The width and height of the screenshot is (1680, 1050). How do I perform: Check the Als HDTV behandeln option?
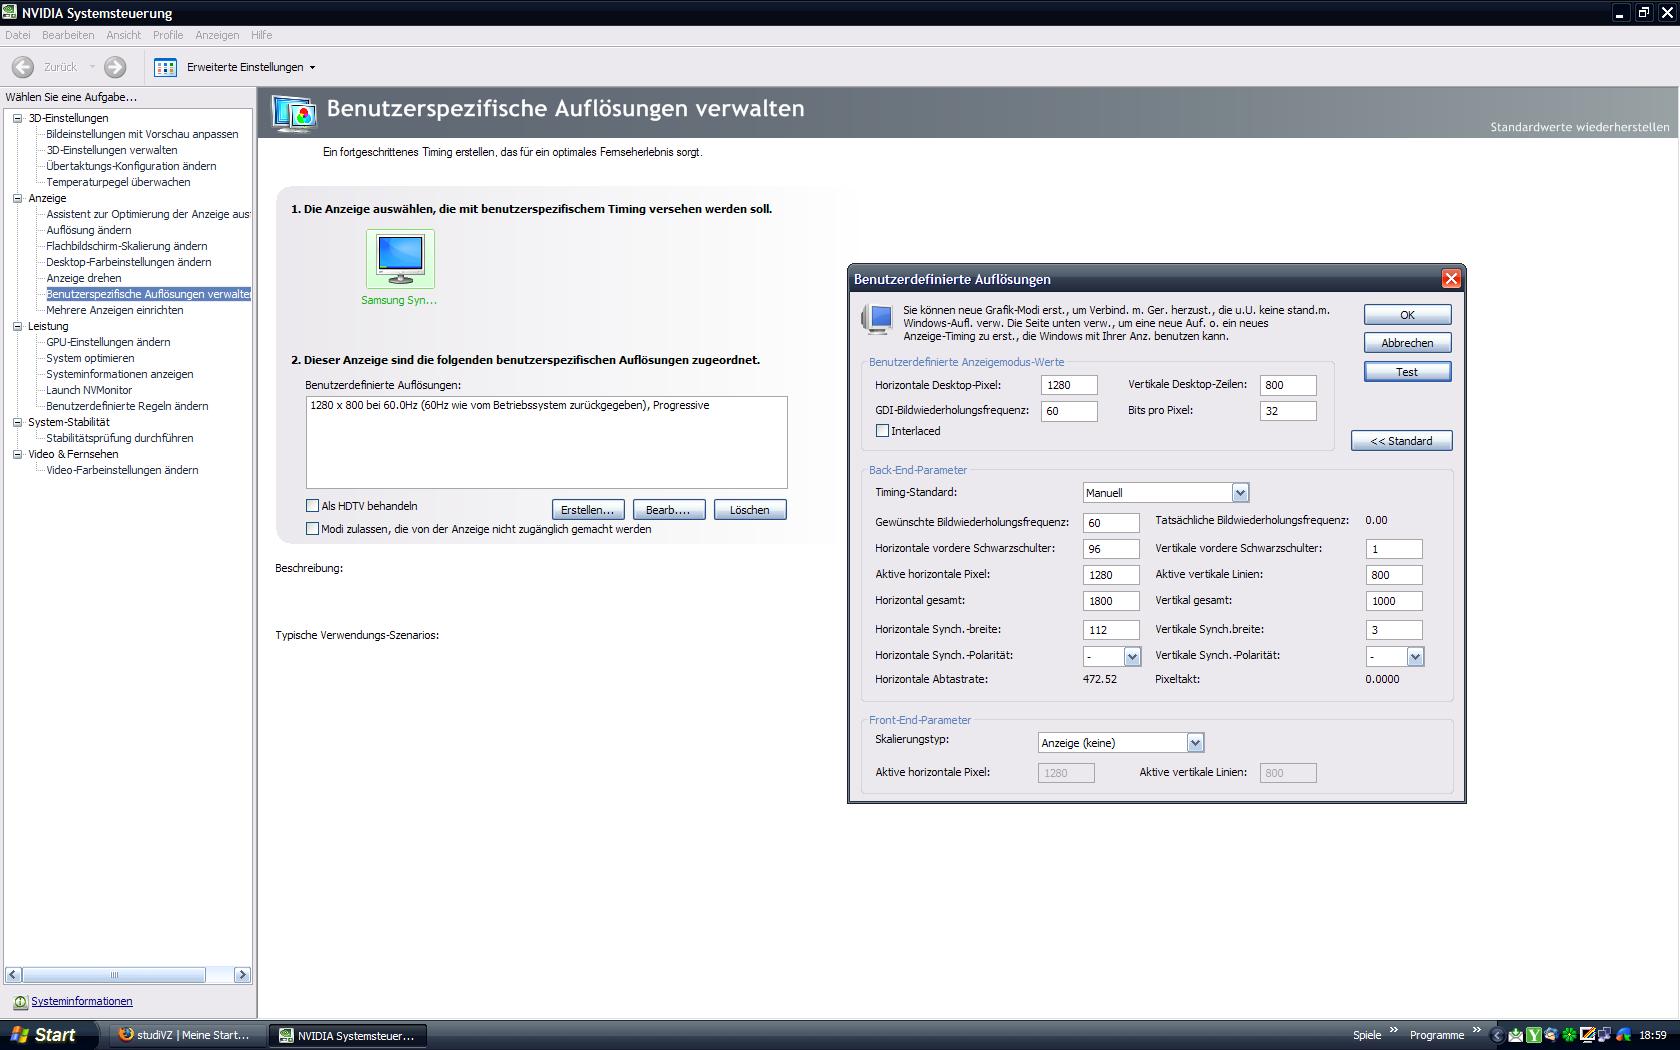(313, 506)
